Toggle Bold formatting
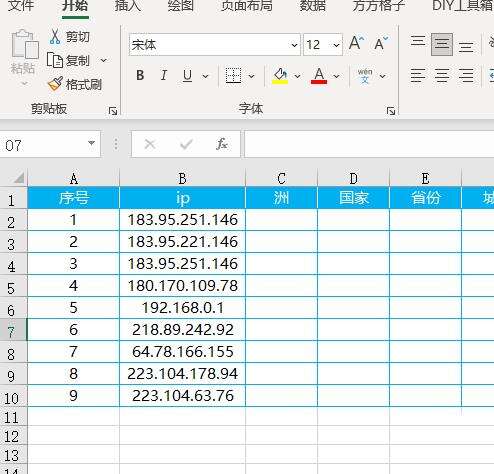The width and height of the screenshot is (494, 474). click(x=140, y=76)
